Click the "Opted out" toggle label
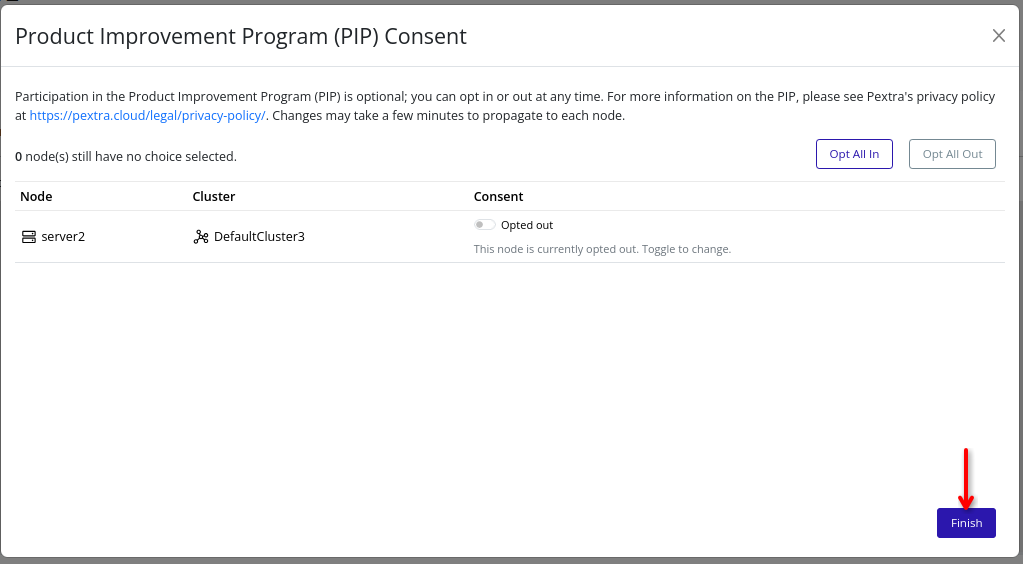 (x=526, y=225)
